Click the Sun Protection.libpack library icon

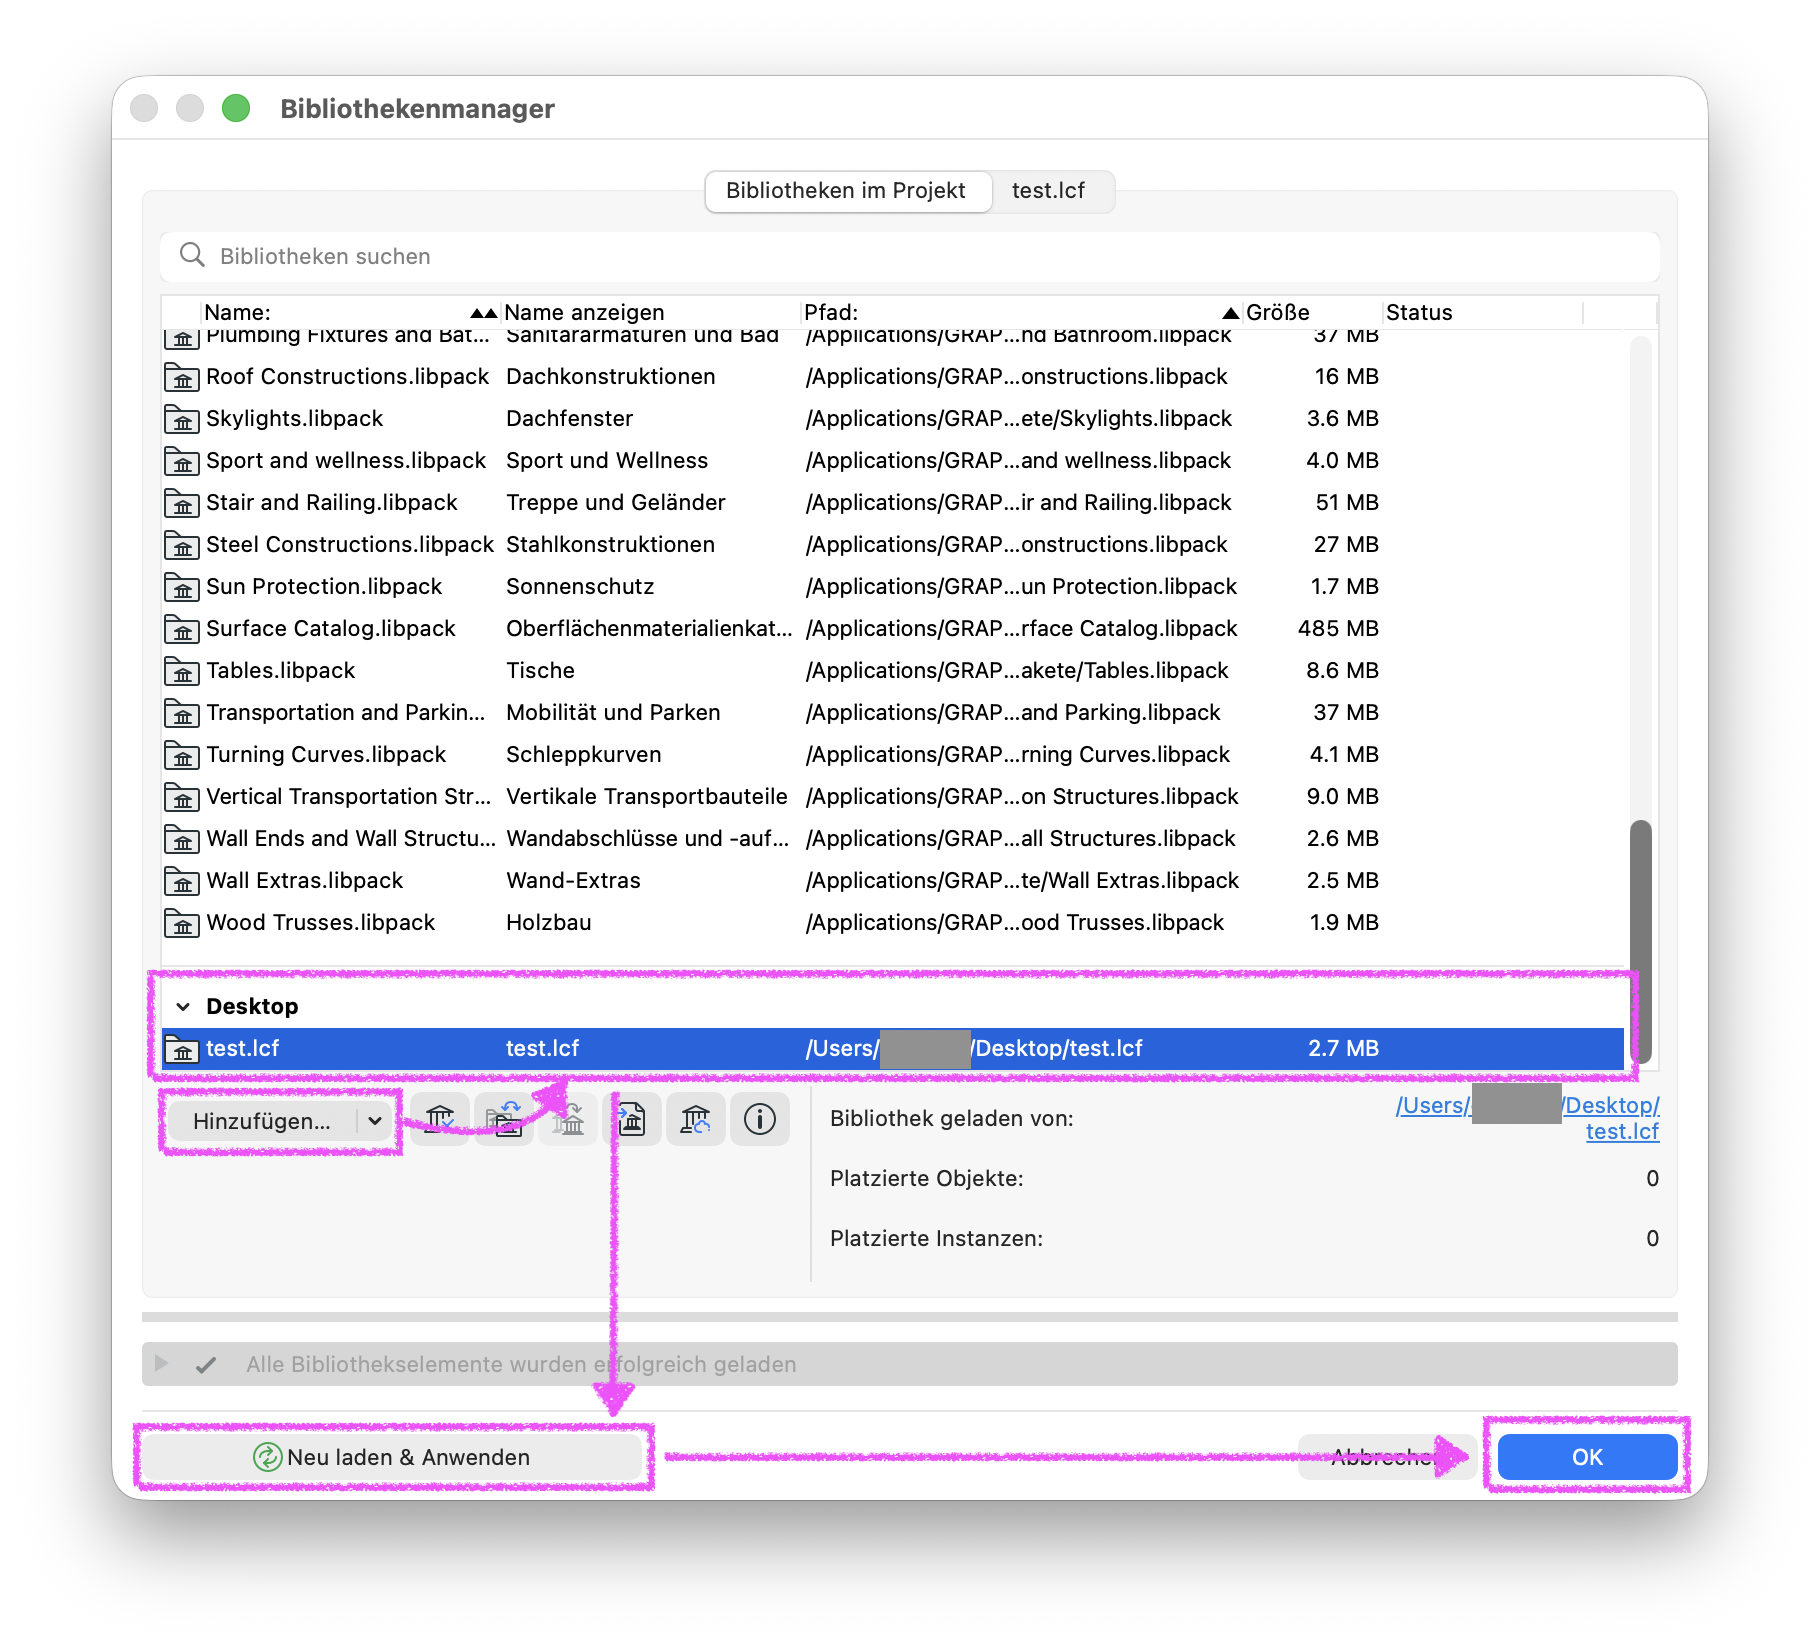point(181,587)
